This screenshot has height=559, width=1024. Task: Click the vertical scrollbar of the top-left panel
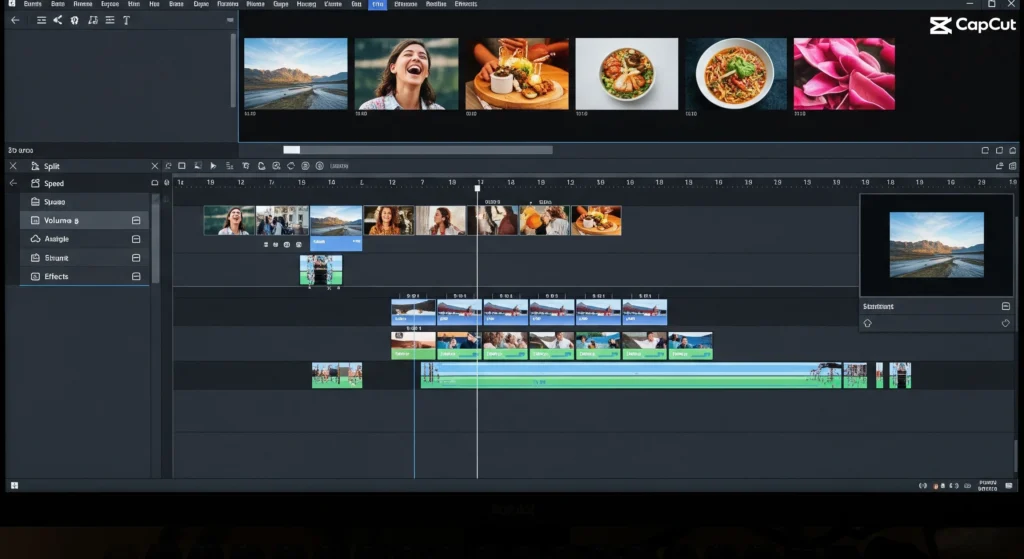point(233,71)
